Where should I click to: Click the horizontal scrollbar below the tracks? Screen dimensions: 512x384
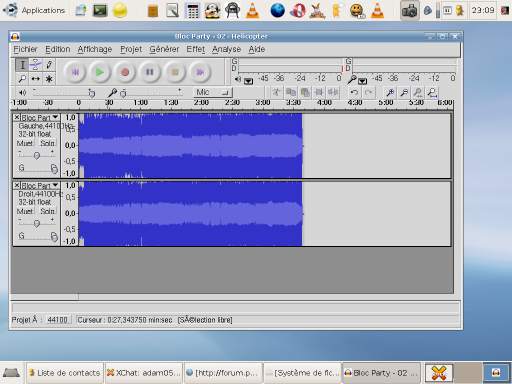point(232,297)
